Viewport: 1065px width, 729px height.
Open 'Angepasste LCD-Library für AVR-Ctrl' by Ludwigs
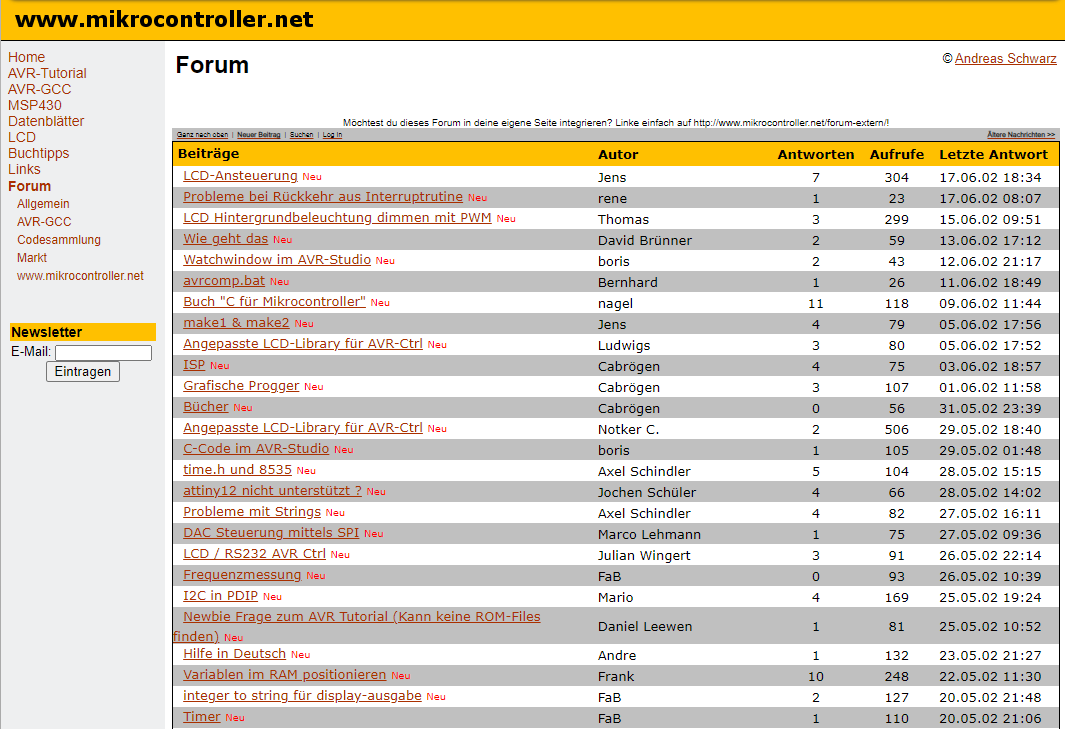coord(303,344)
